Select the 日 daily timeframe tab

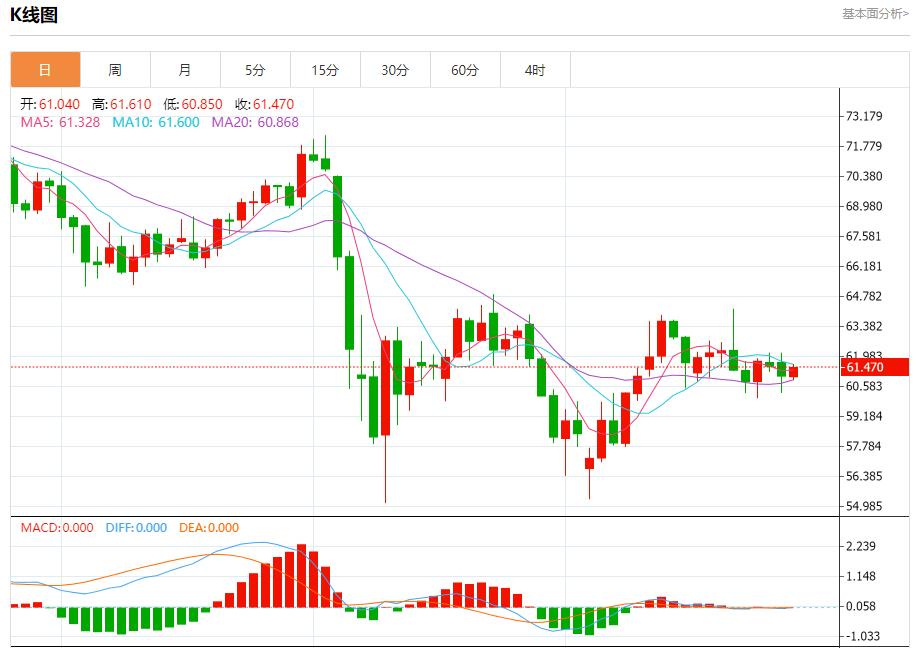click(x=45, y=70)
